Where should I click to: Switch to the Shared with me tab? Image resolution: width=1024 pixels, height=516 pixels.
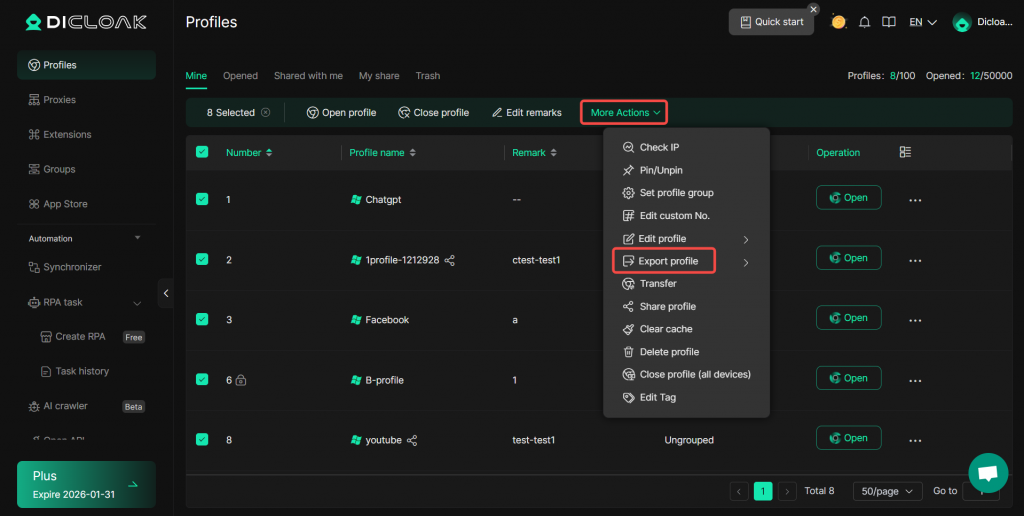(308, 76)
